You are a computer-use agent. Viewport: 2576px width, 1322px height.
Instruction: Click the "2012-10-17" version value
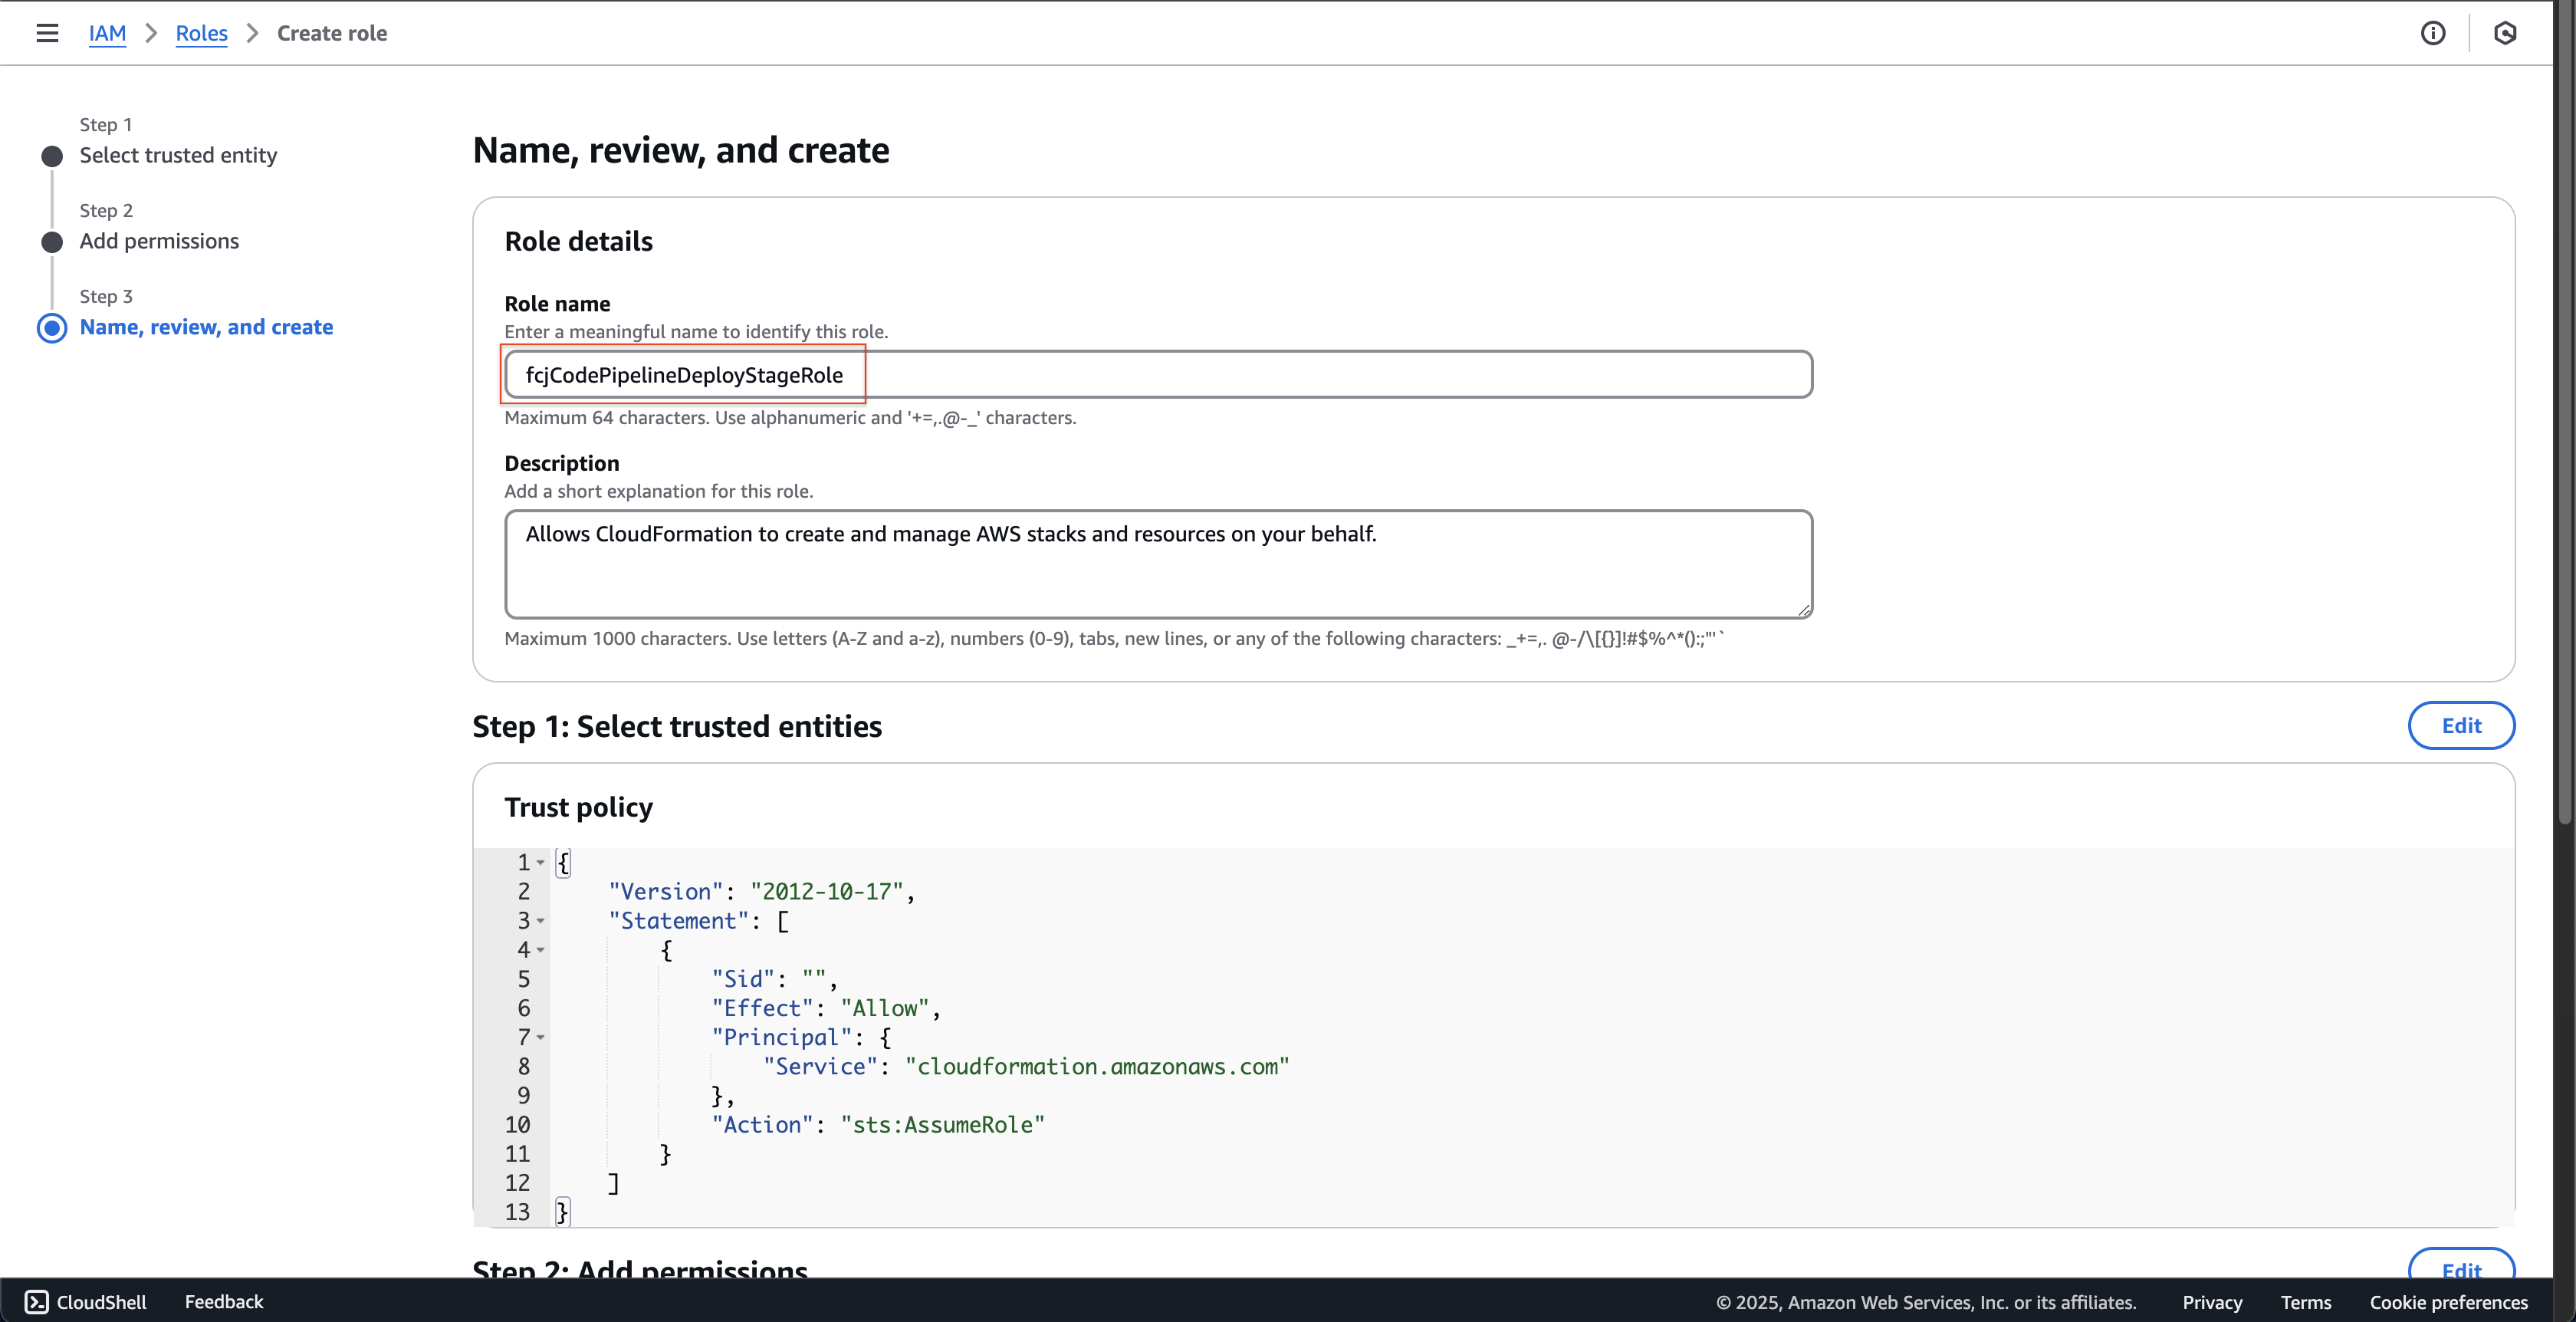827,891
